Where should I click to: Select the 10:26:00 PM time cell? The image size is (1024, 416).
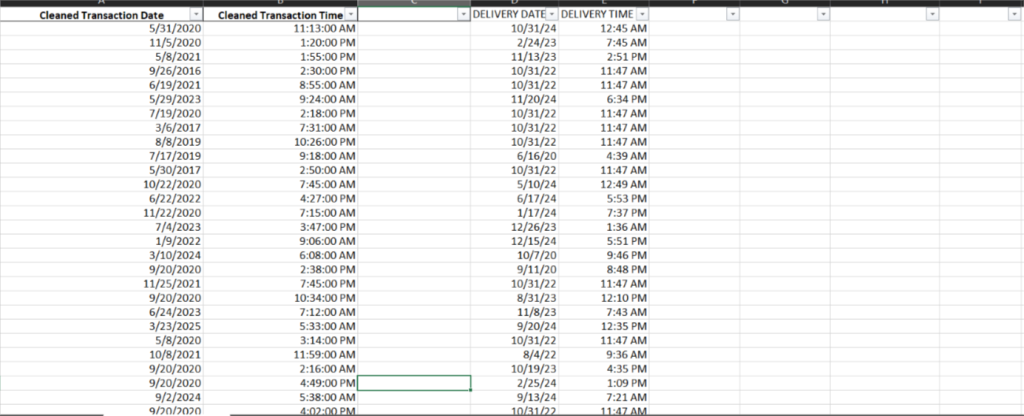[x=280, y=142]
